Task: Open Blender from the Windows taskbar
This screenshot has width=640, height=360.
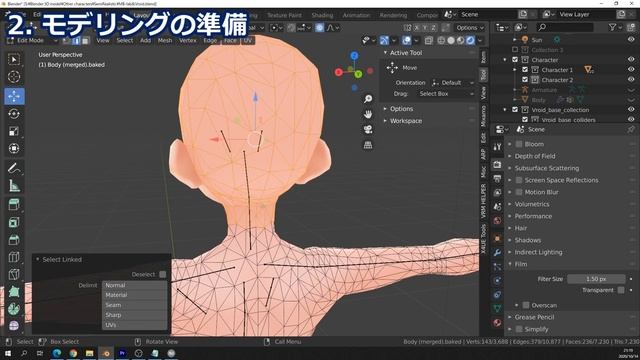Action: coord(106,353)
